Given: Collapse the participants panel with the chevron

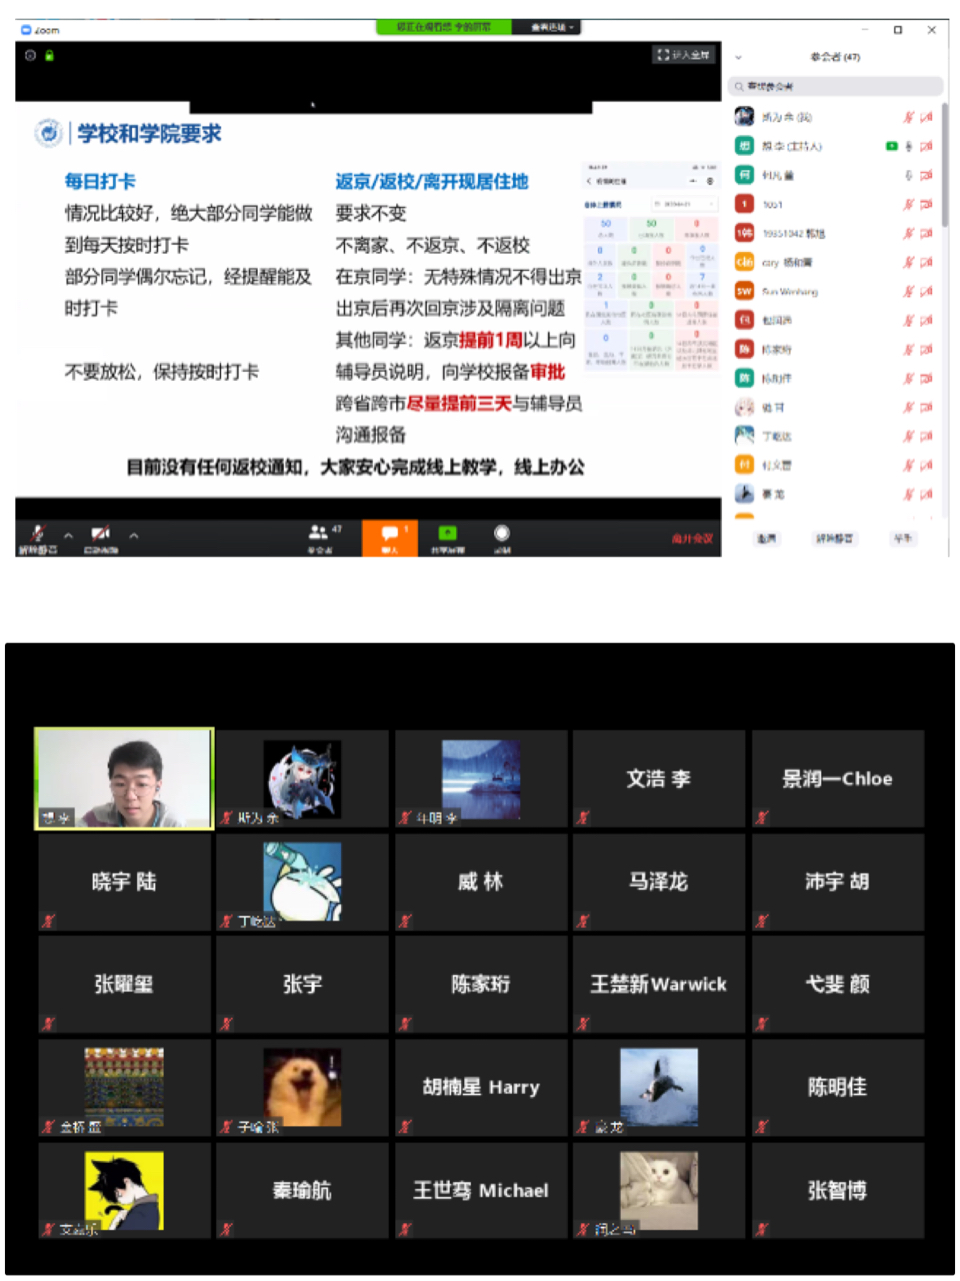Looking at the screenshot, I should pyautogui.click(x=739, y=57).
